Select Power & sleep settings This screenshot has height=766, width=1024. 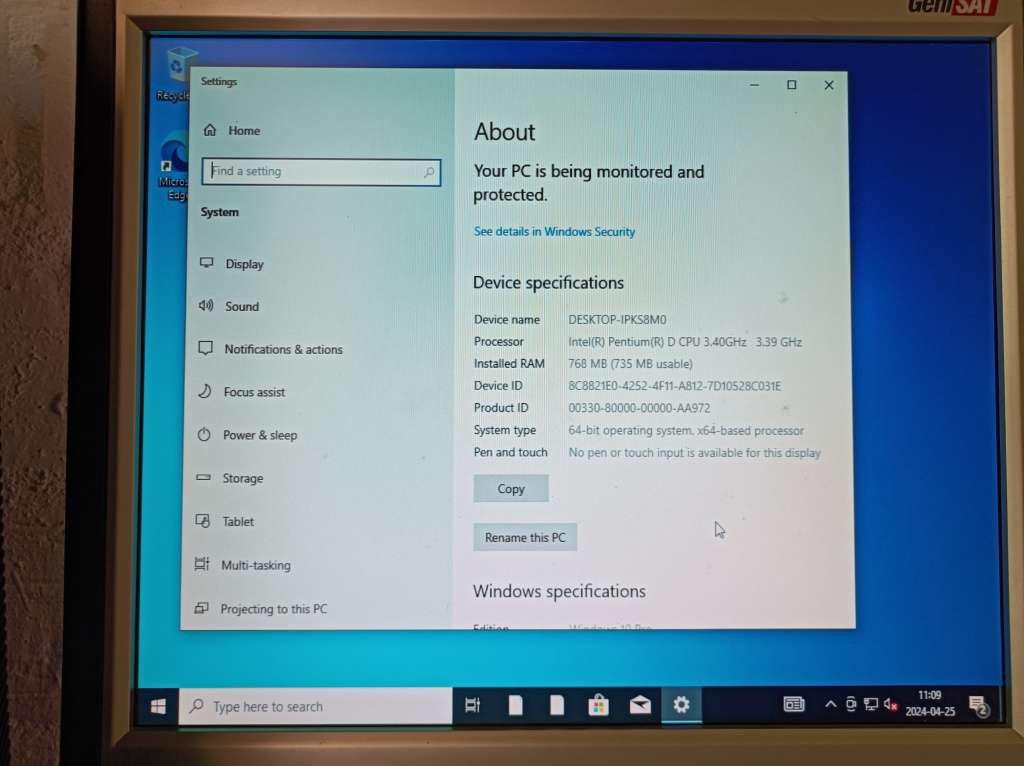pyautogui.click(x=259, y=435)
